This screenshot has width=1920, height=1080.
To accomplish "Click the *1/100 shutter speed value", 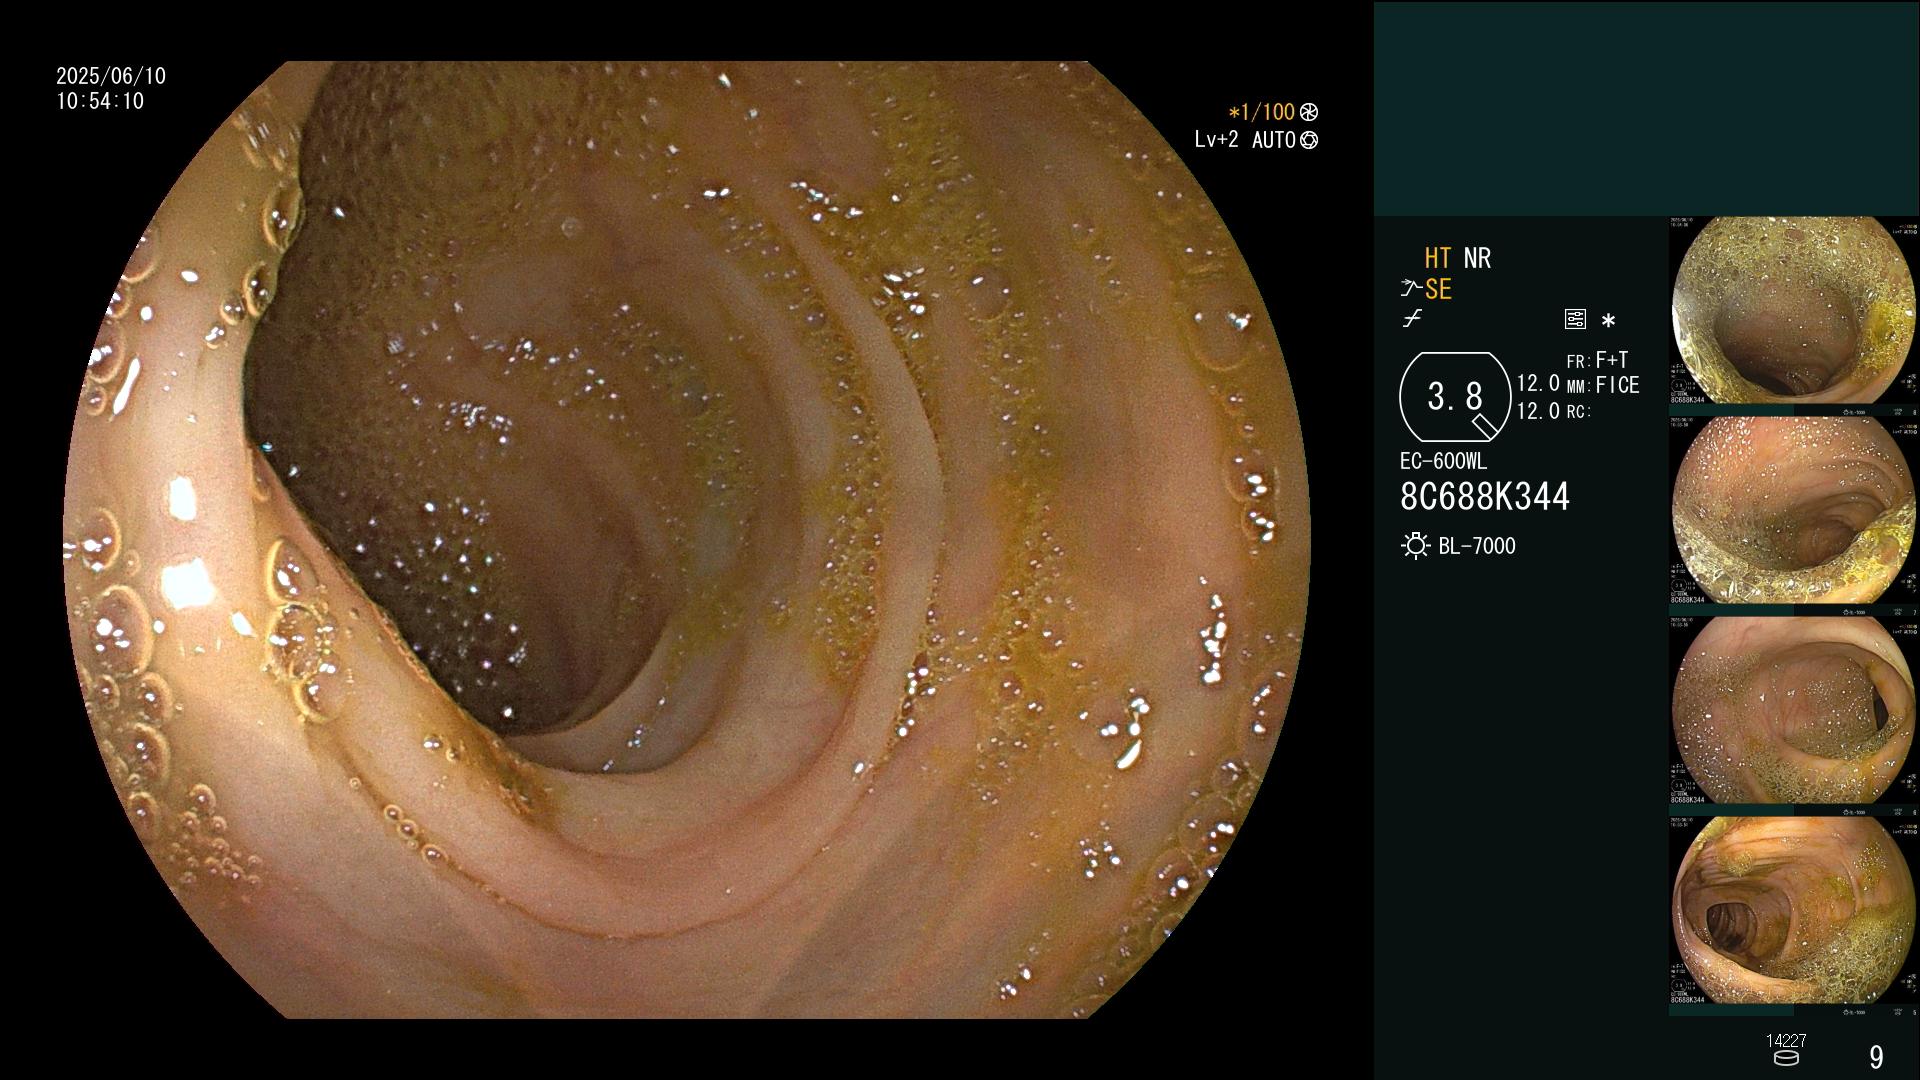I will point(1262,112).
